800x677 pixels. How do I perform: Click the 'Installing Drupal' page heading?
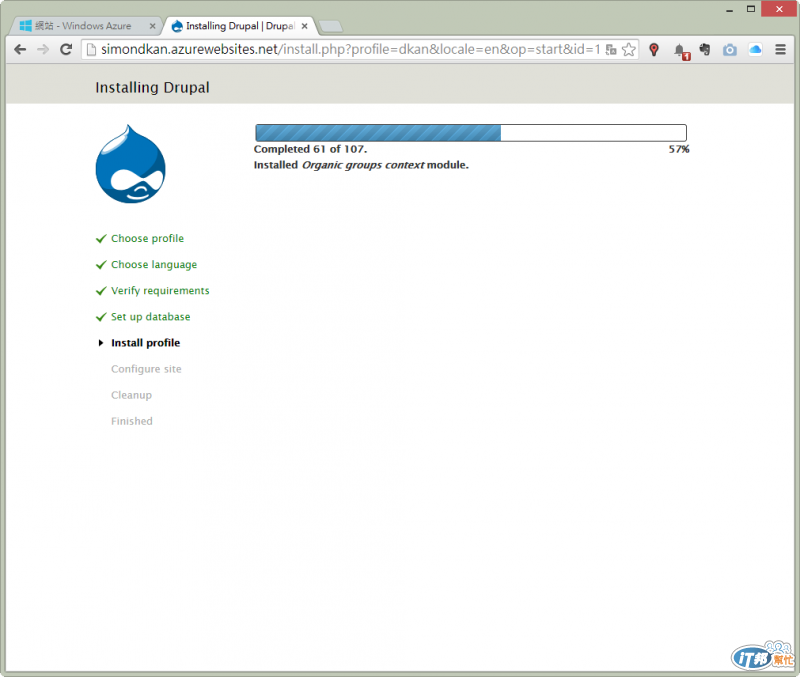tap(152, 87)
